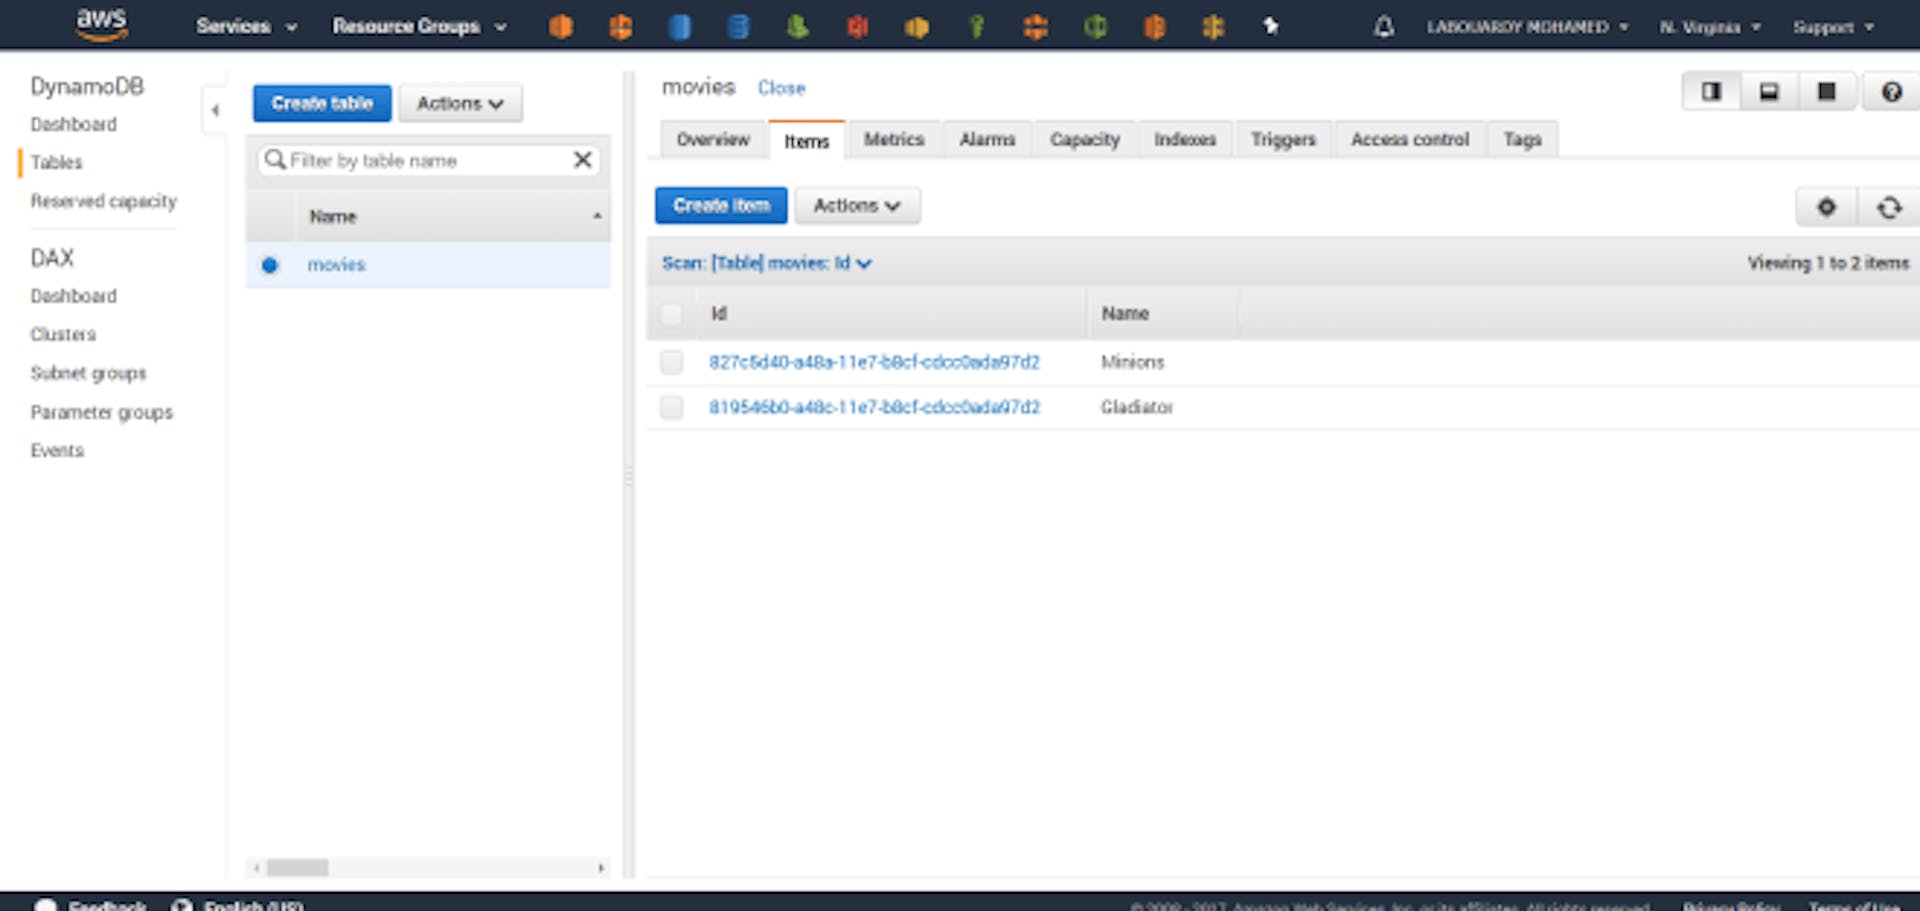1920x911 pixels.
Task: Open the yellow service shortcut icon
Action: click(x=916, y=27)
